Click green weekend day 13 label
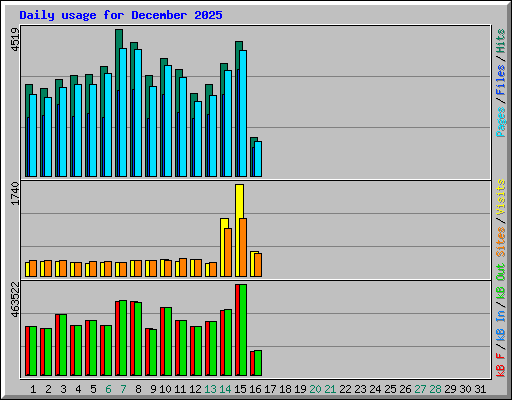Screen dimensions: 512x400 210,389
